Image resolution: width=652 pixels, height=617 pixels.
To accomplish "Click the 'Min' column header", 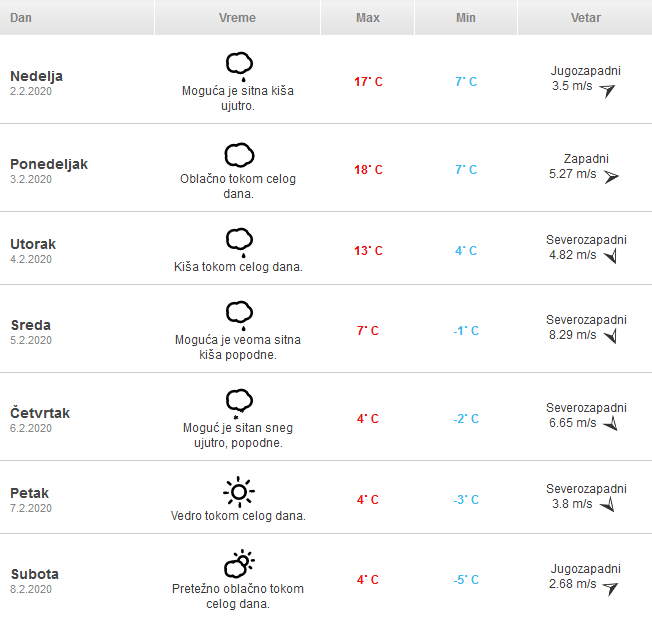I will point(465,19).
